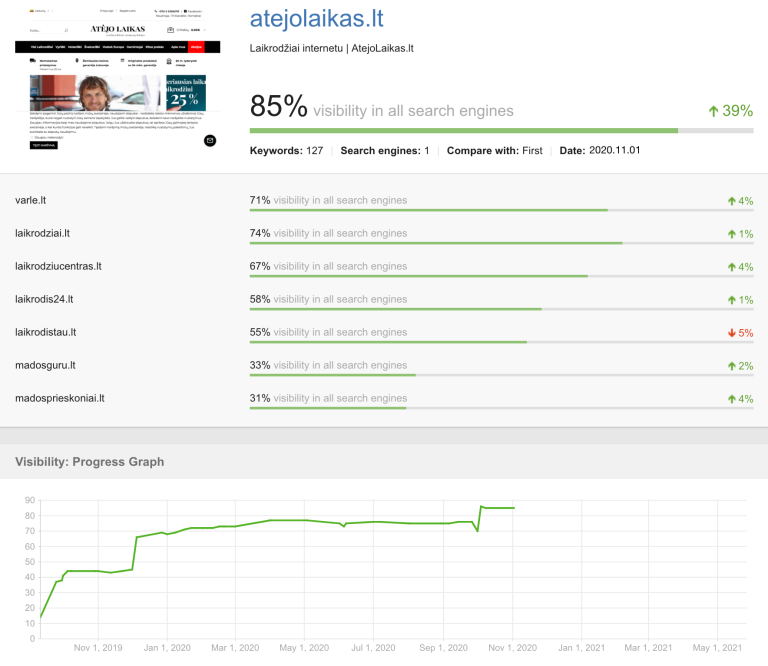This screenshot has height=666, width=768.
Task: Click the mail icon in the site preview
Action: (210, 141)
